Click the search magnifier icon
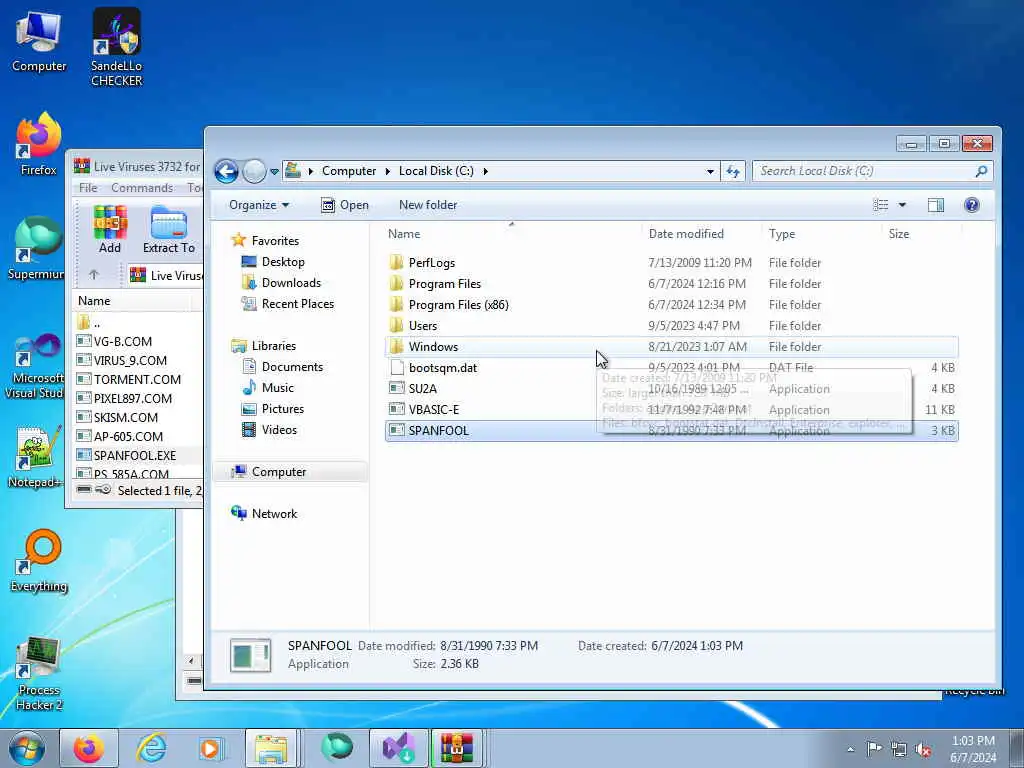 tap(981, 171)
